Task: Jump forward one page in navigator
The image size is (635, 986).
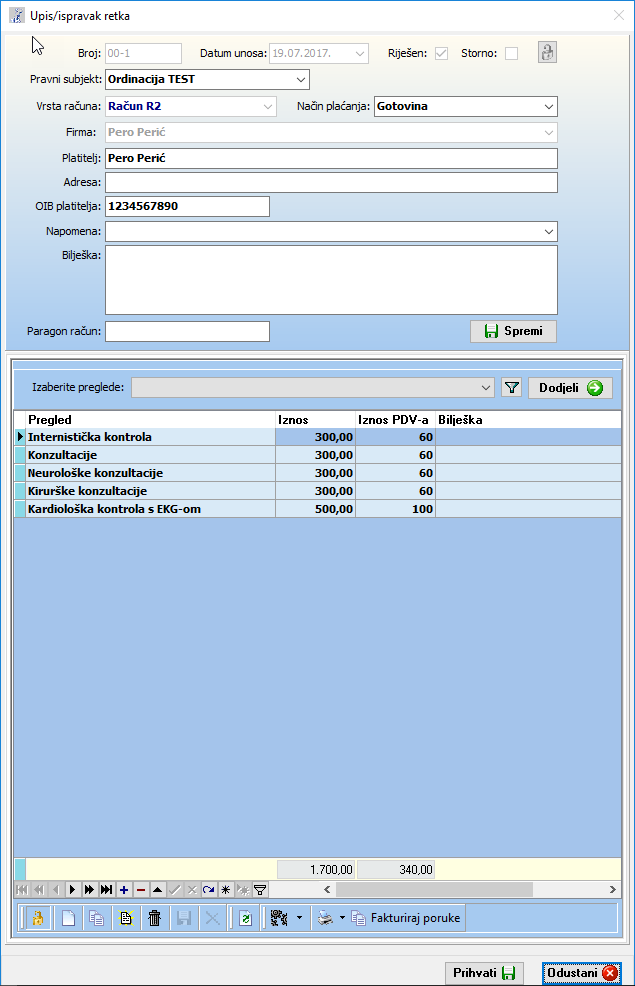Action: coord(90,889)
